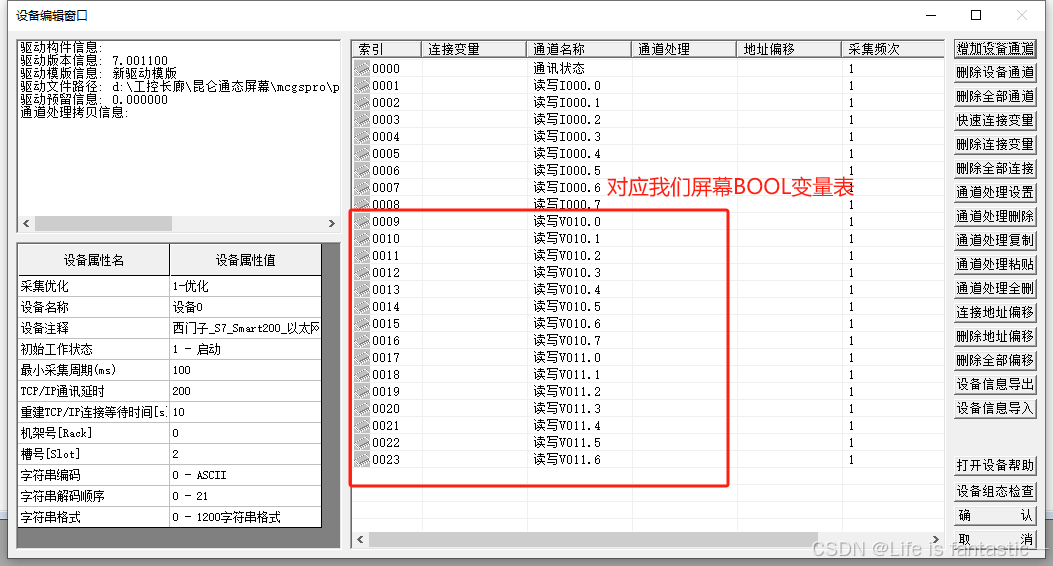The width and height of the screenshot is (1053, 566).
Task: Click 连接变量 column header
Action: coord(474,49)
